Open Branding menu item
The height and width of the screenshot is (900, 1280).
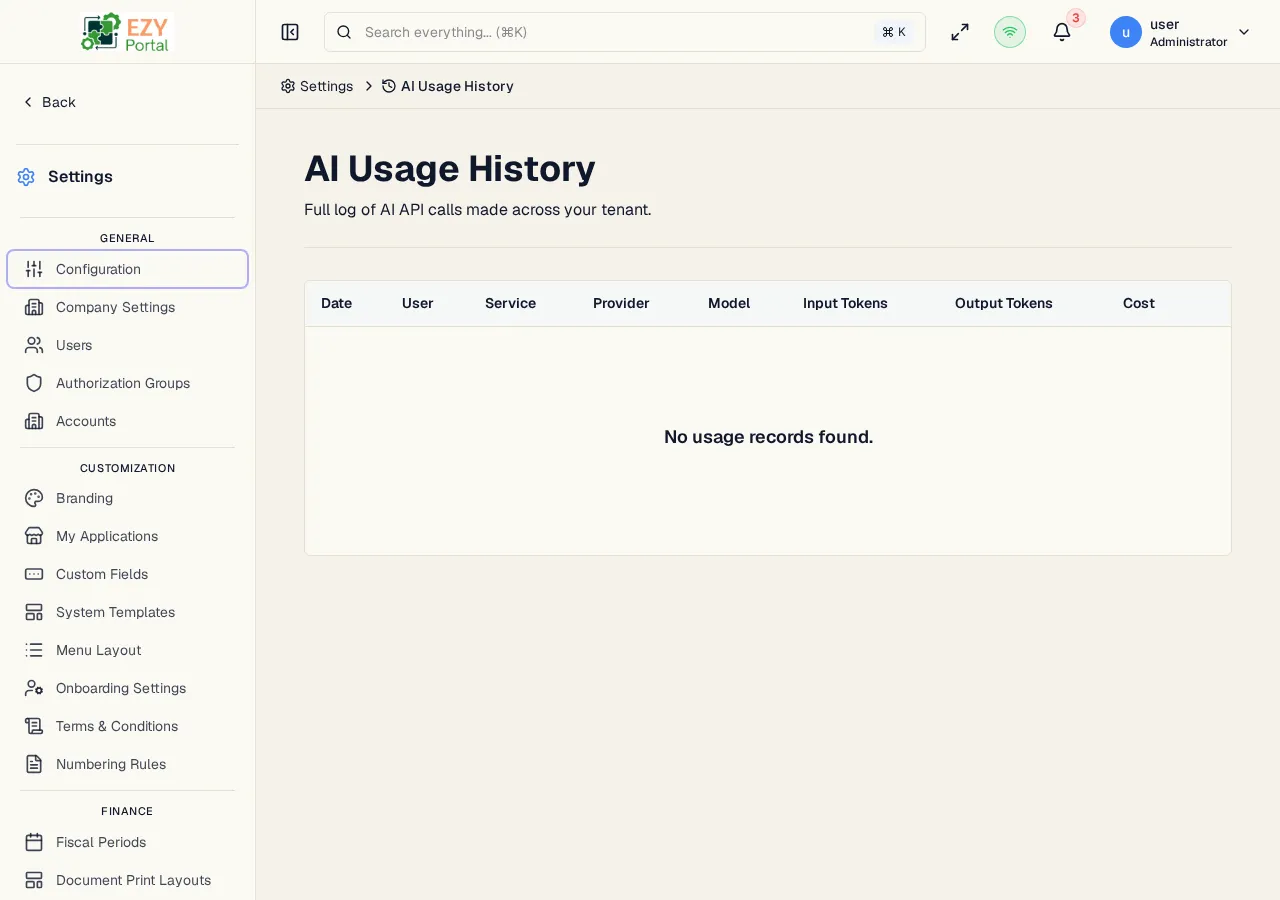pos(127,498)
